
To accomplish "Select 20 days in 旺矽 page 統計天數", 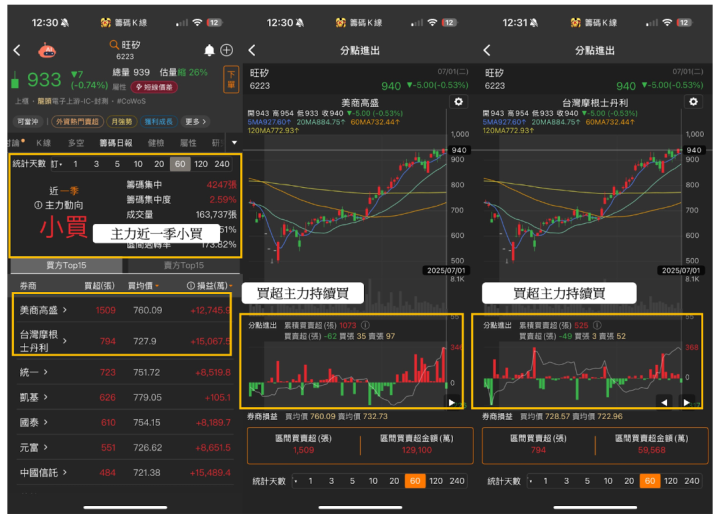I will pos(159,164).
